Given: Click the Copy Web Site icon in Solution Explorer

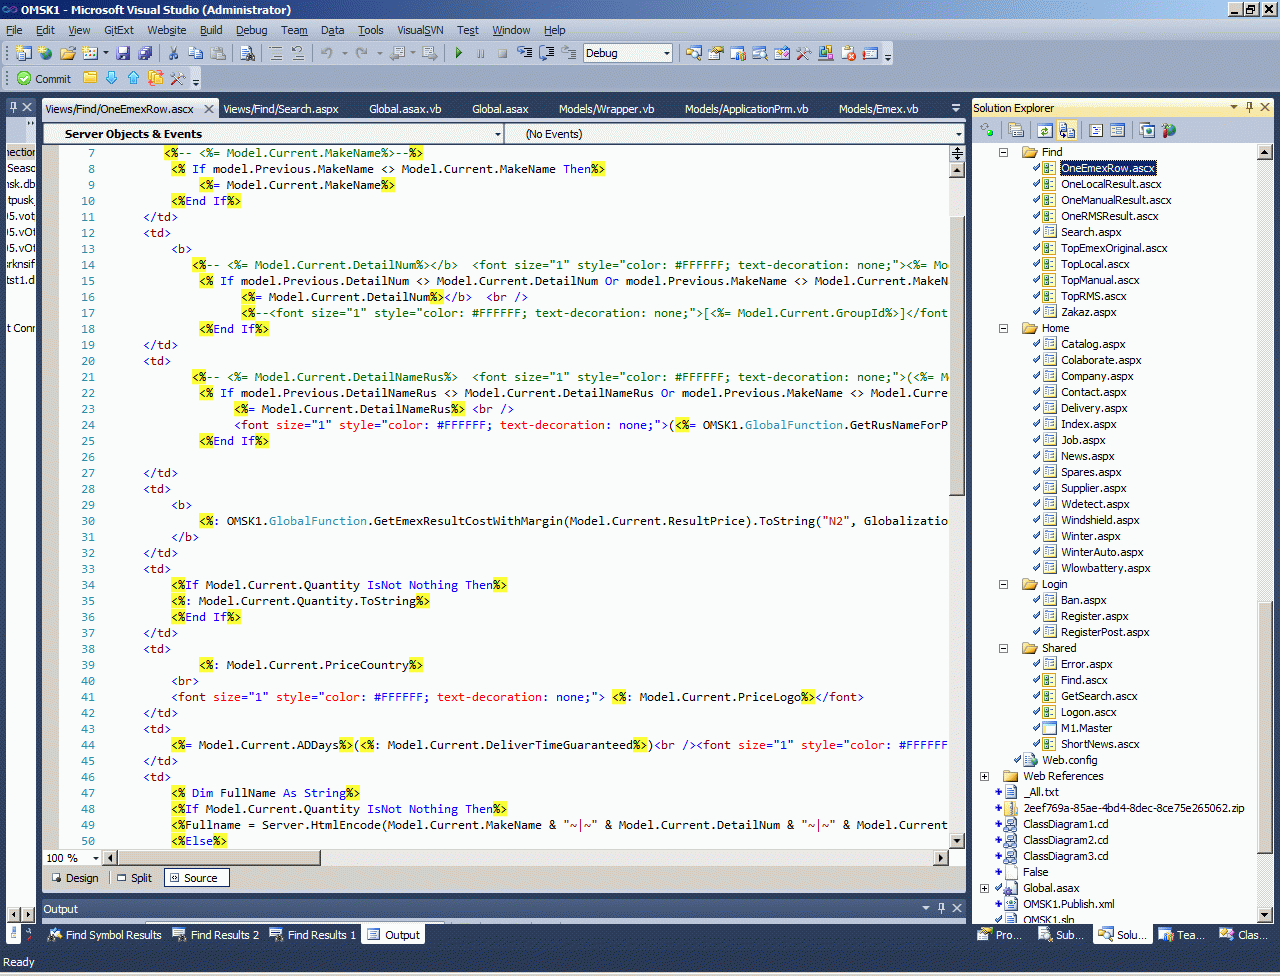Looking at the screenshot, I should [x=1147, y=130].
